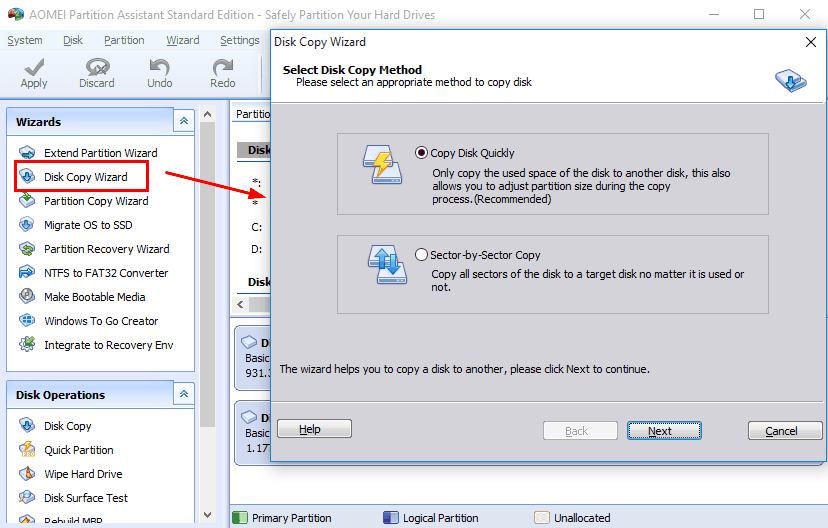
Task: Click the Apply checkmark toolbar icon
Action: pyautogui.click(x=34, y=67)
